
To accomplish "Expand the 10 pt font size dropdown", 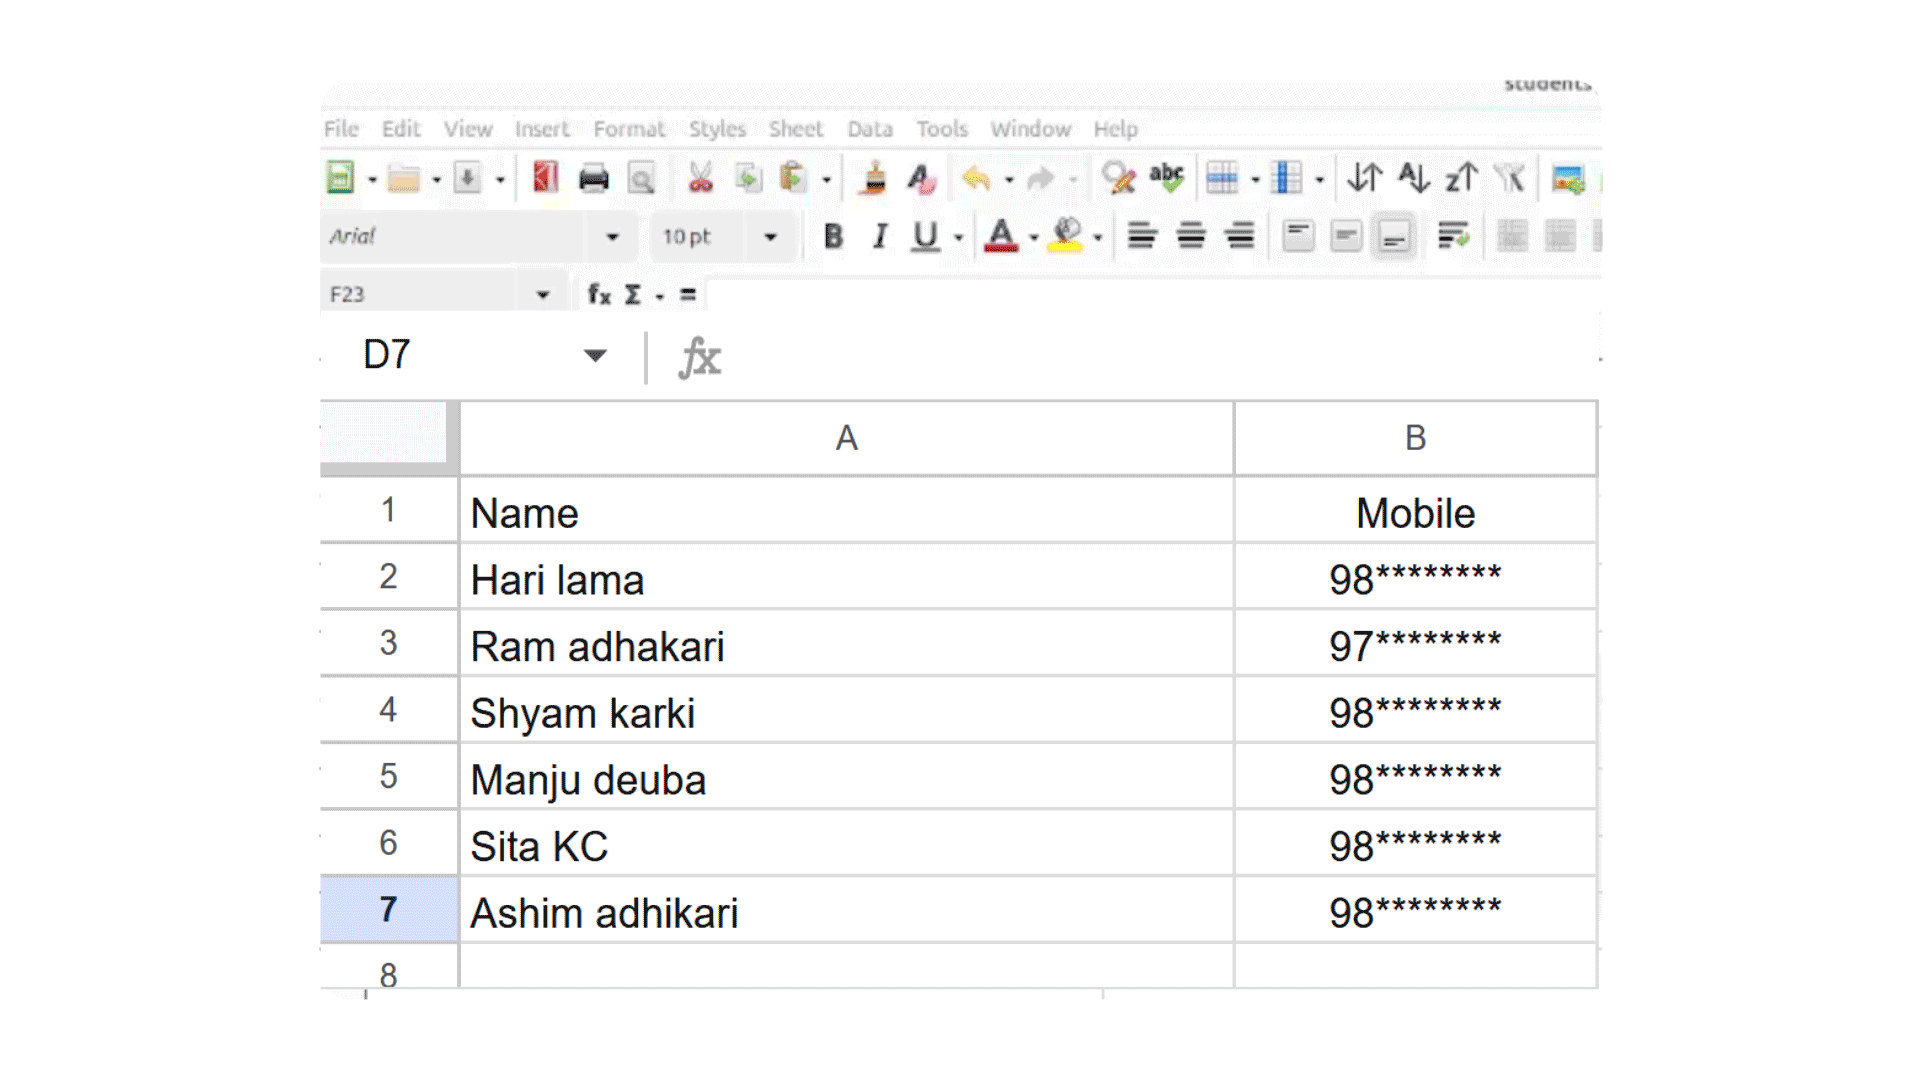I will pyautogui.click(x=770, y=237).
